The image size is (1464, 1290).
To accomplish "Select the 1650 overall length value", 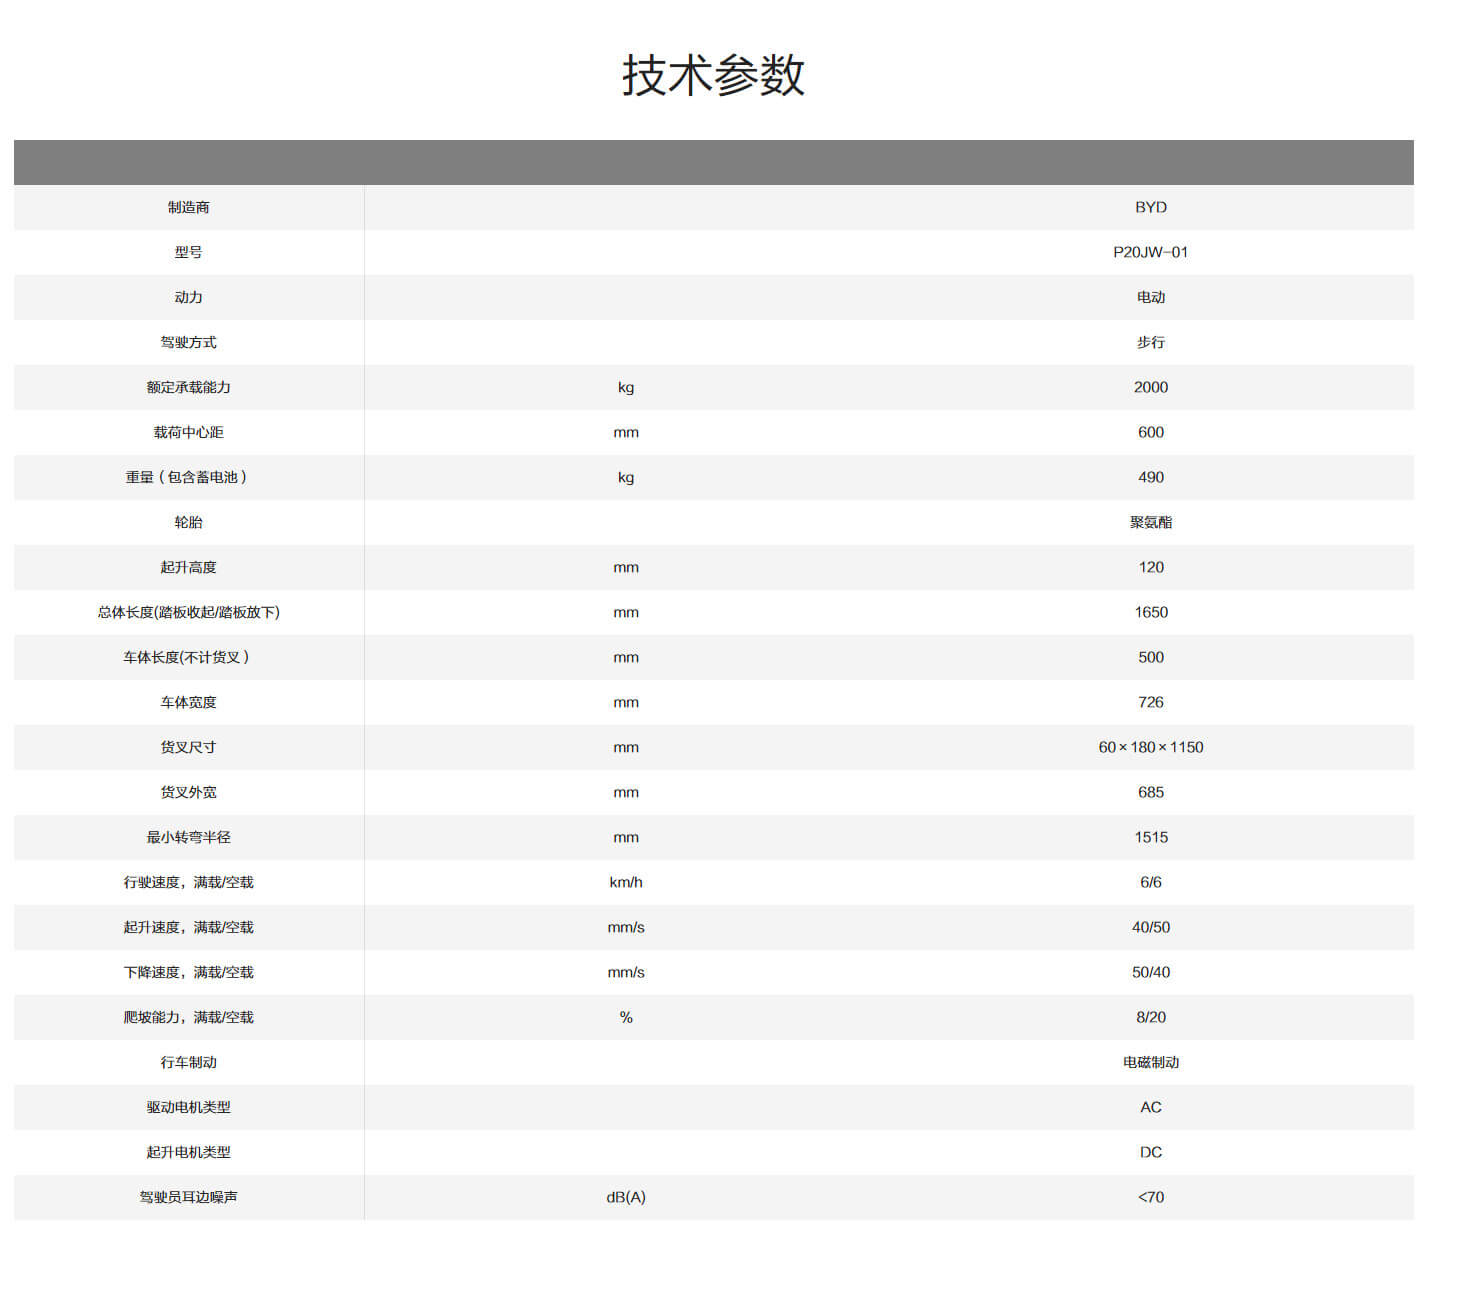I will click(1150, 612).
